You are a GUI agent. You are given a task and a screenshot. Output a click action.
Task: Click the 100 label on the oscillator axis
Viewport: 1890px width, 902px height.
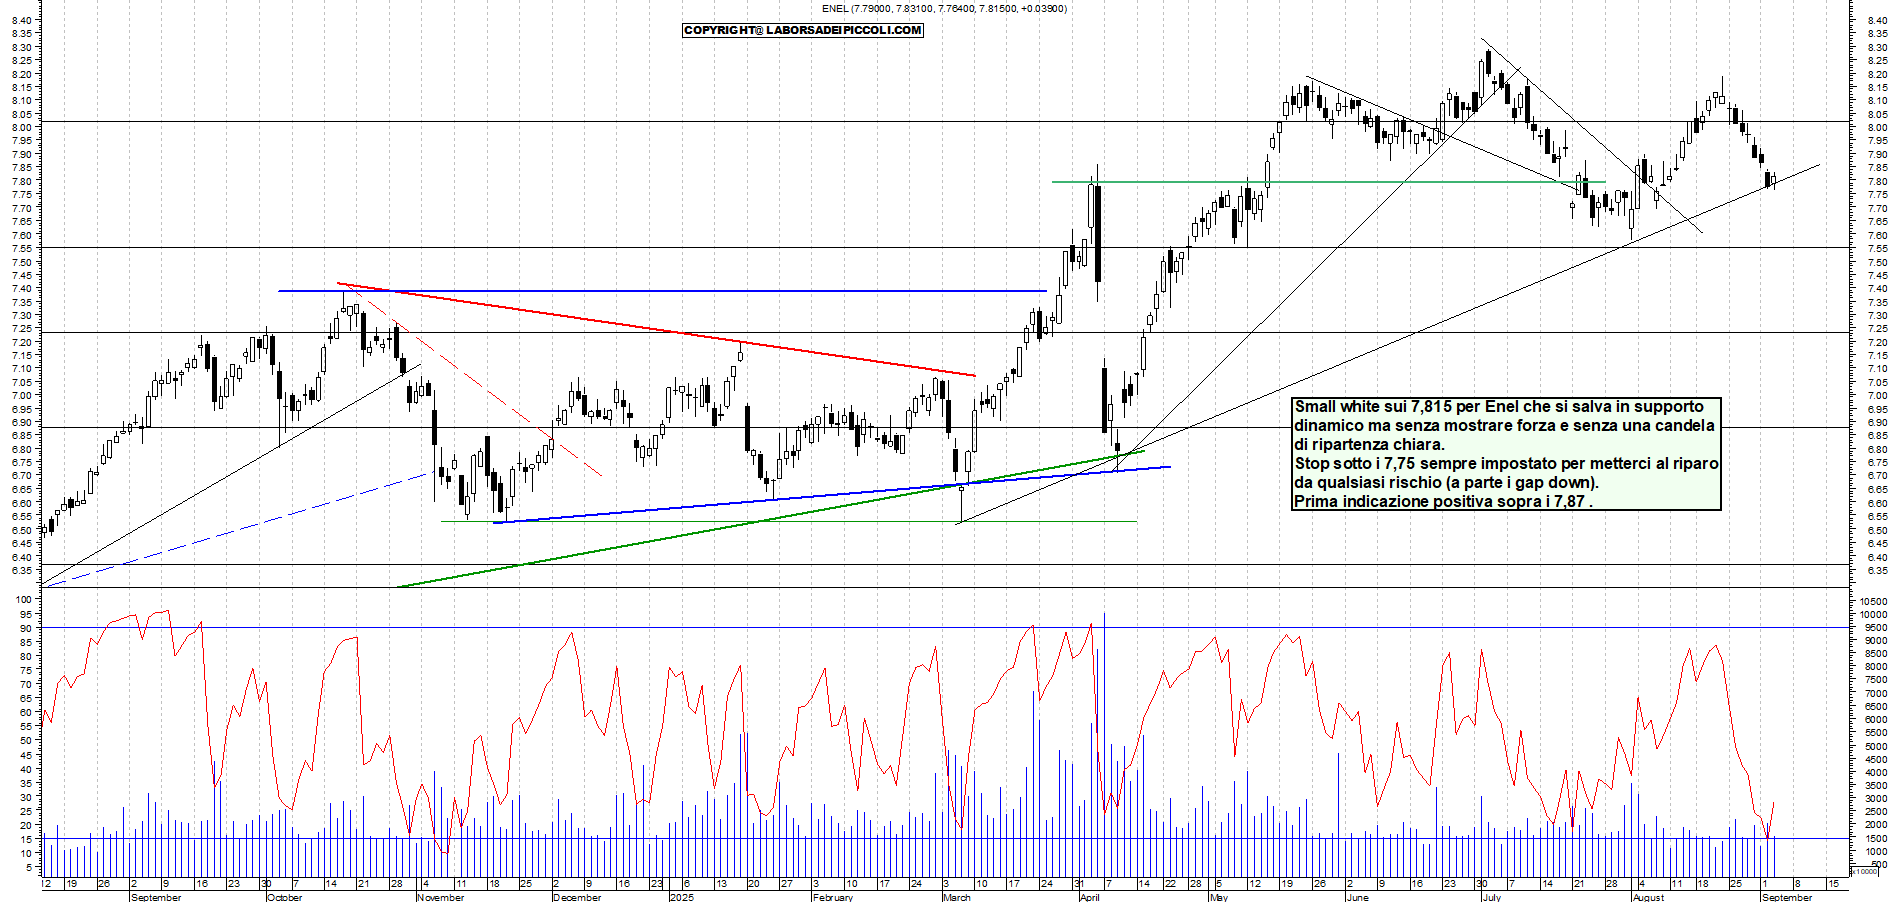(22, 601)
